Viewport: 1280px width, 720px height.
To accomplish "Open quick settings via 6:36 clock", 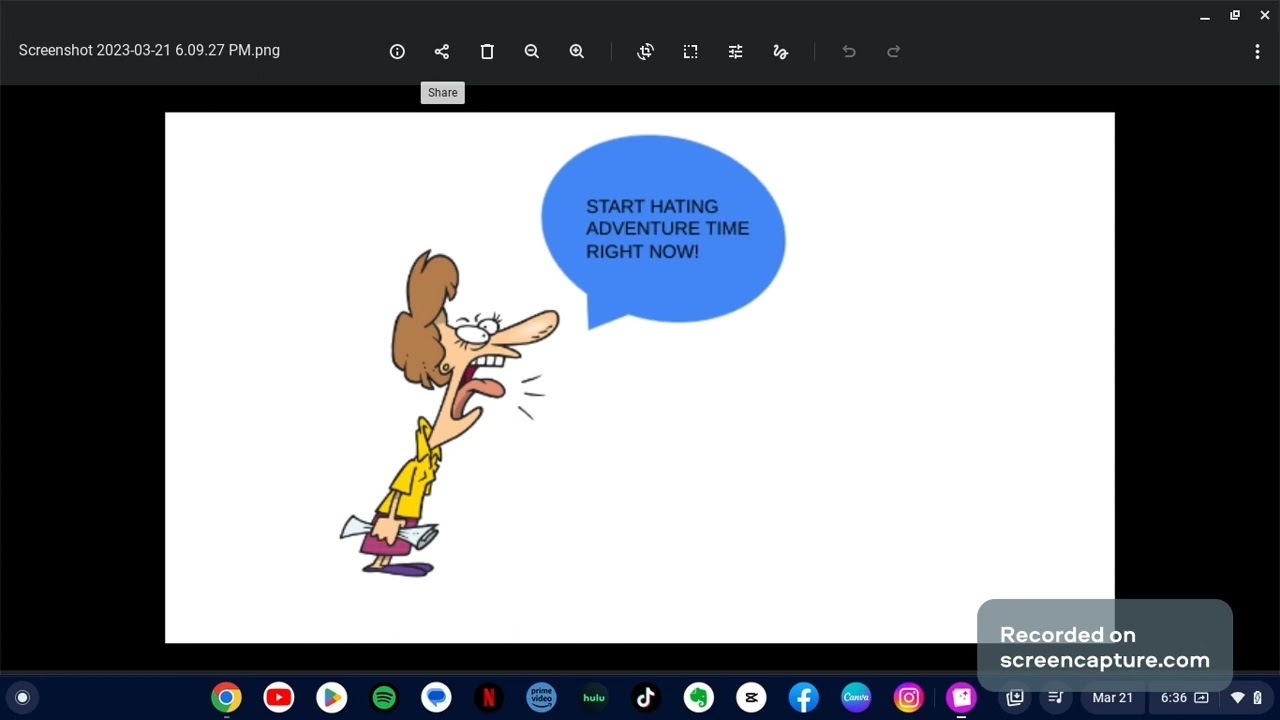I will 1174,698.
